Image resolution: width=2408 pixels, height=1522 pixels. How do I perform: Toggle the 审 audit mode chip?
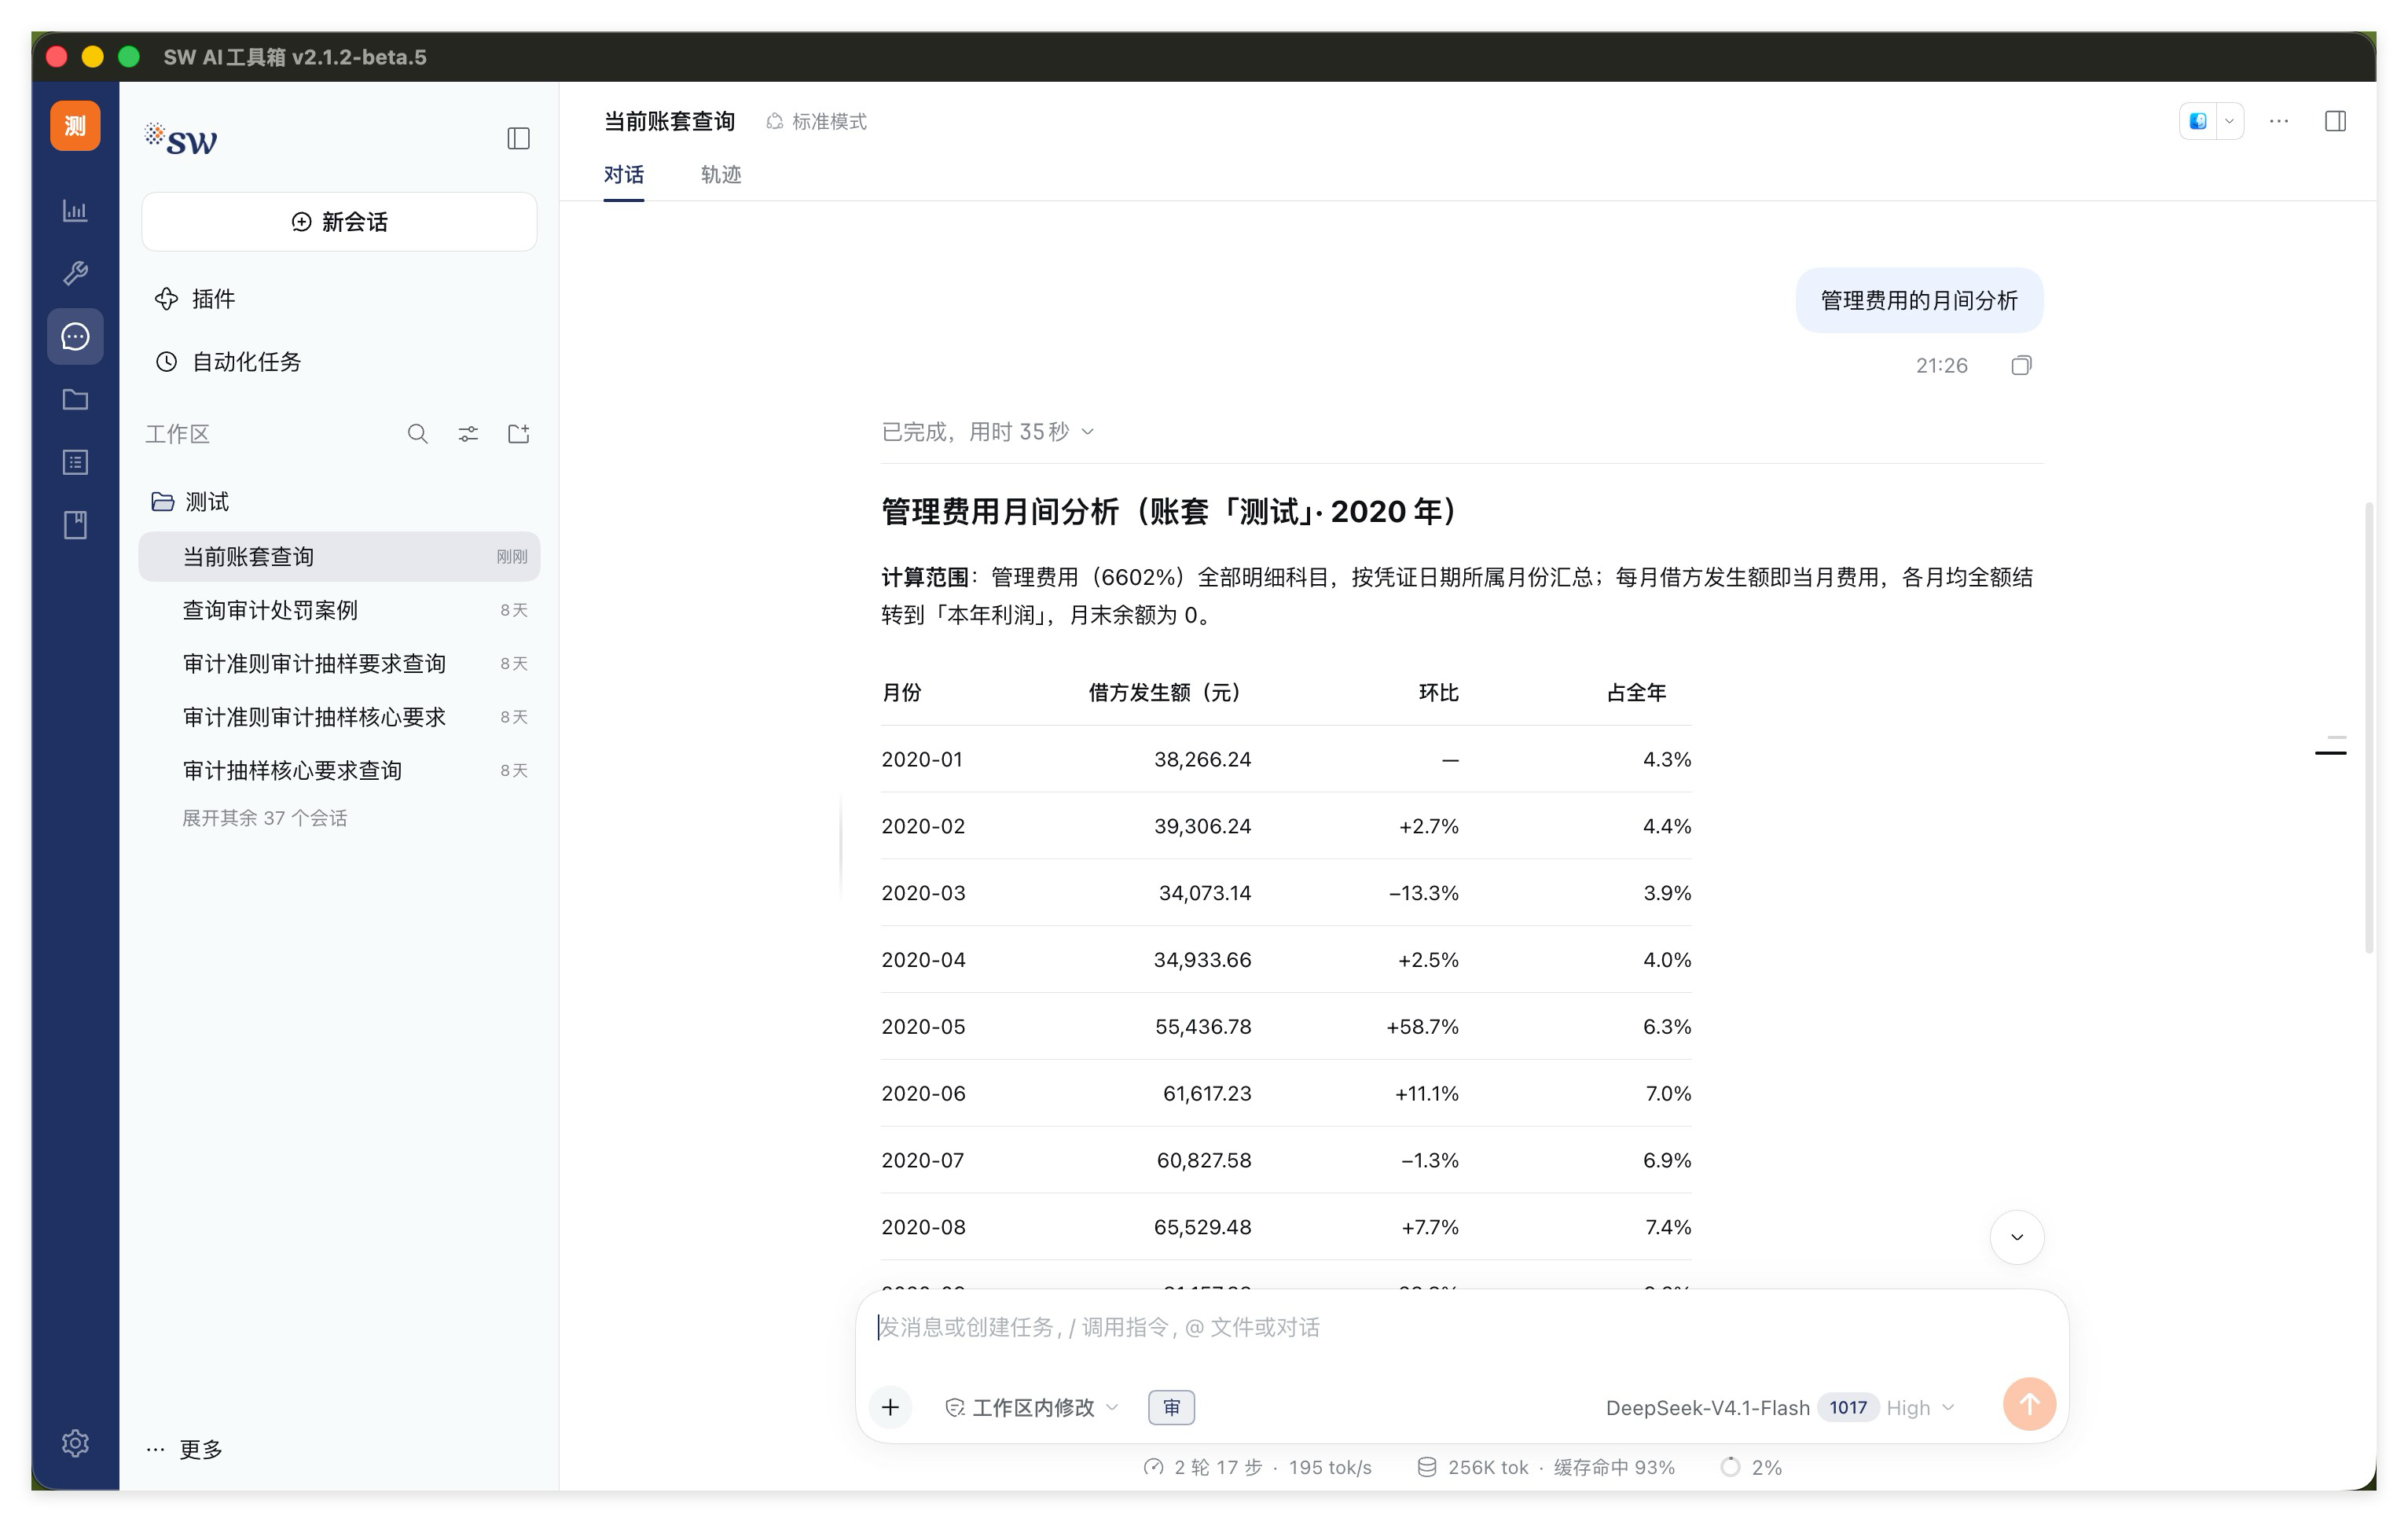coord(1171,1407)
